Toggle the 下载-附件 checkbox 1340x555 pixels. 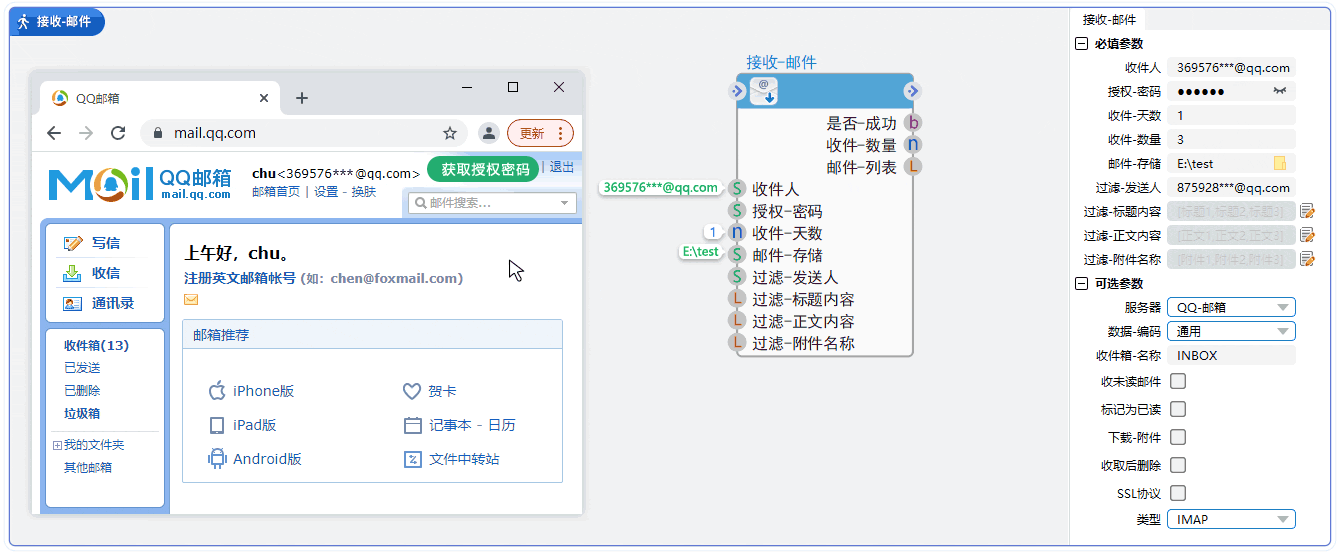click(1178, 437)
